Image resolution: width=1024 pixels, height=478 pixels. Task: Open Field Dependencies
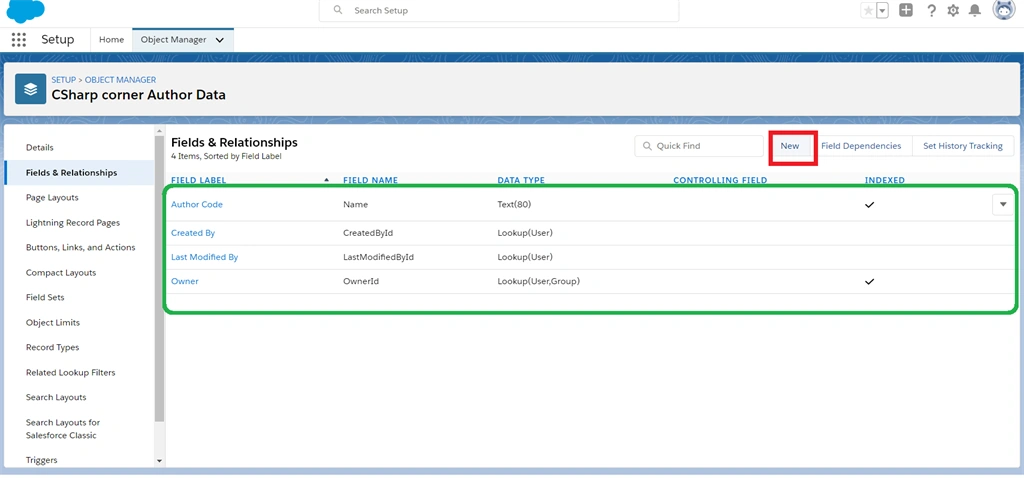861,146
